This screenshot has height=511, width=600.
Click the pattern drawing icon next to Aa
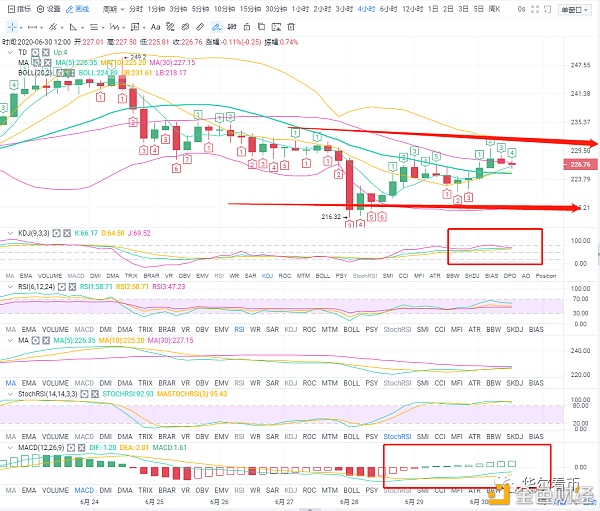tap(170, 27)
